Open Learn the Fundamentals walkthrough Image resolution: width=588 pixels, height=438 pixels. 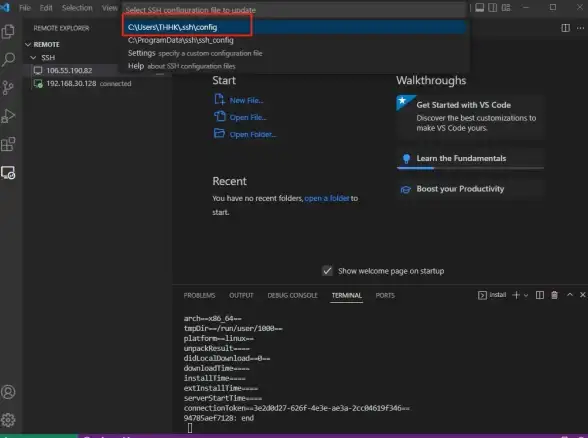(470, 159)
